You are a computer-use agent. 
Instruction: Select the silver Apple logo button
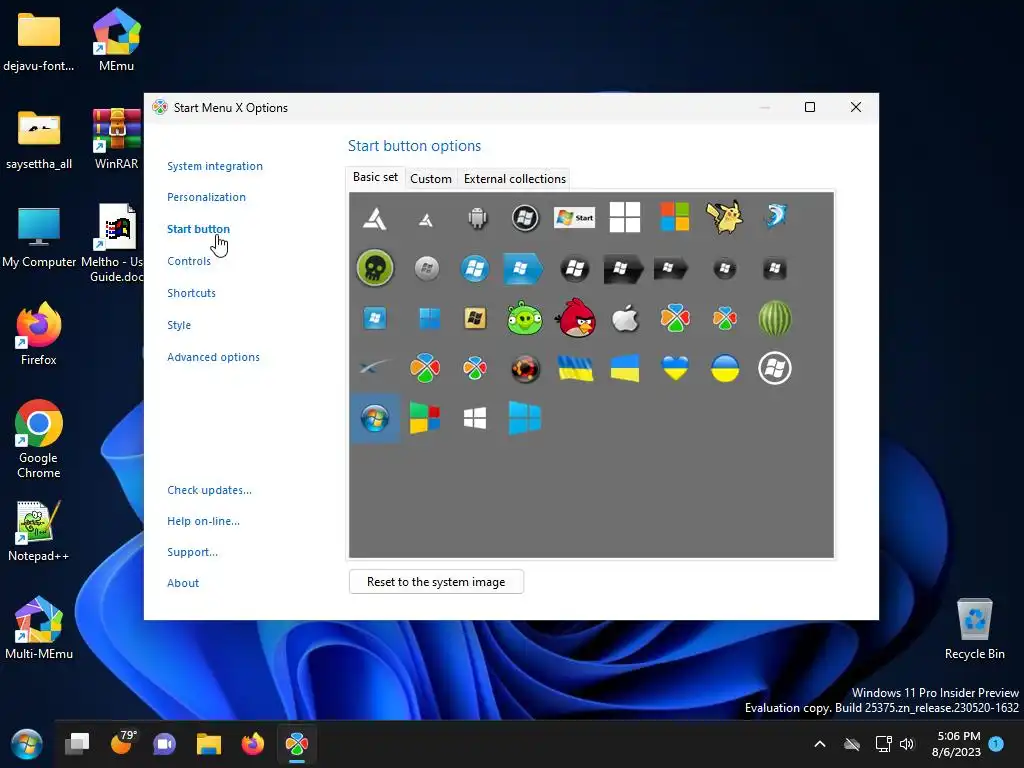(625, 318)
